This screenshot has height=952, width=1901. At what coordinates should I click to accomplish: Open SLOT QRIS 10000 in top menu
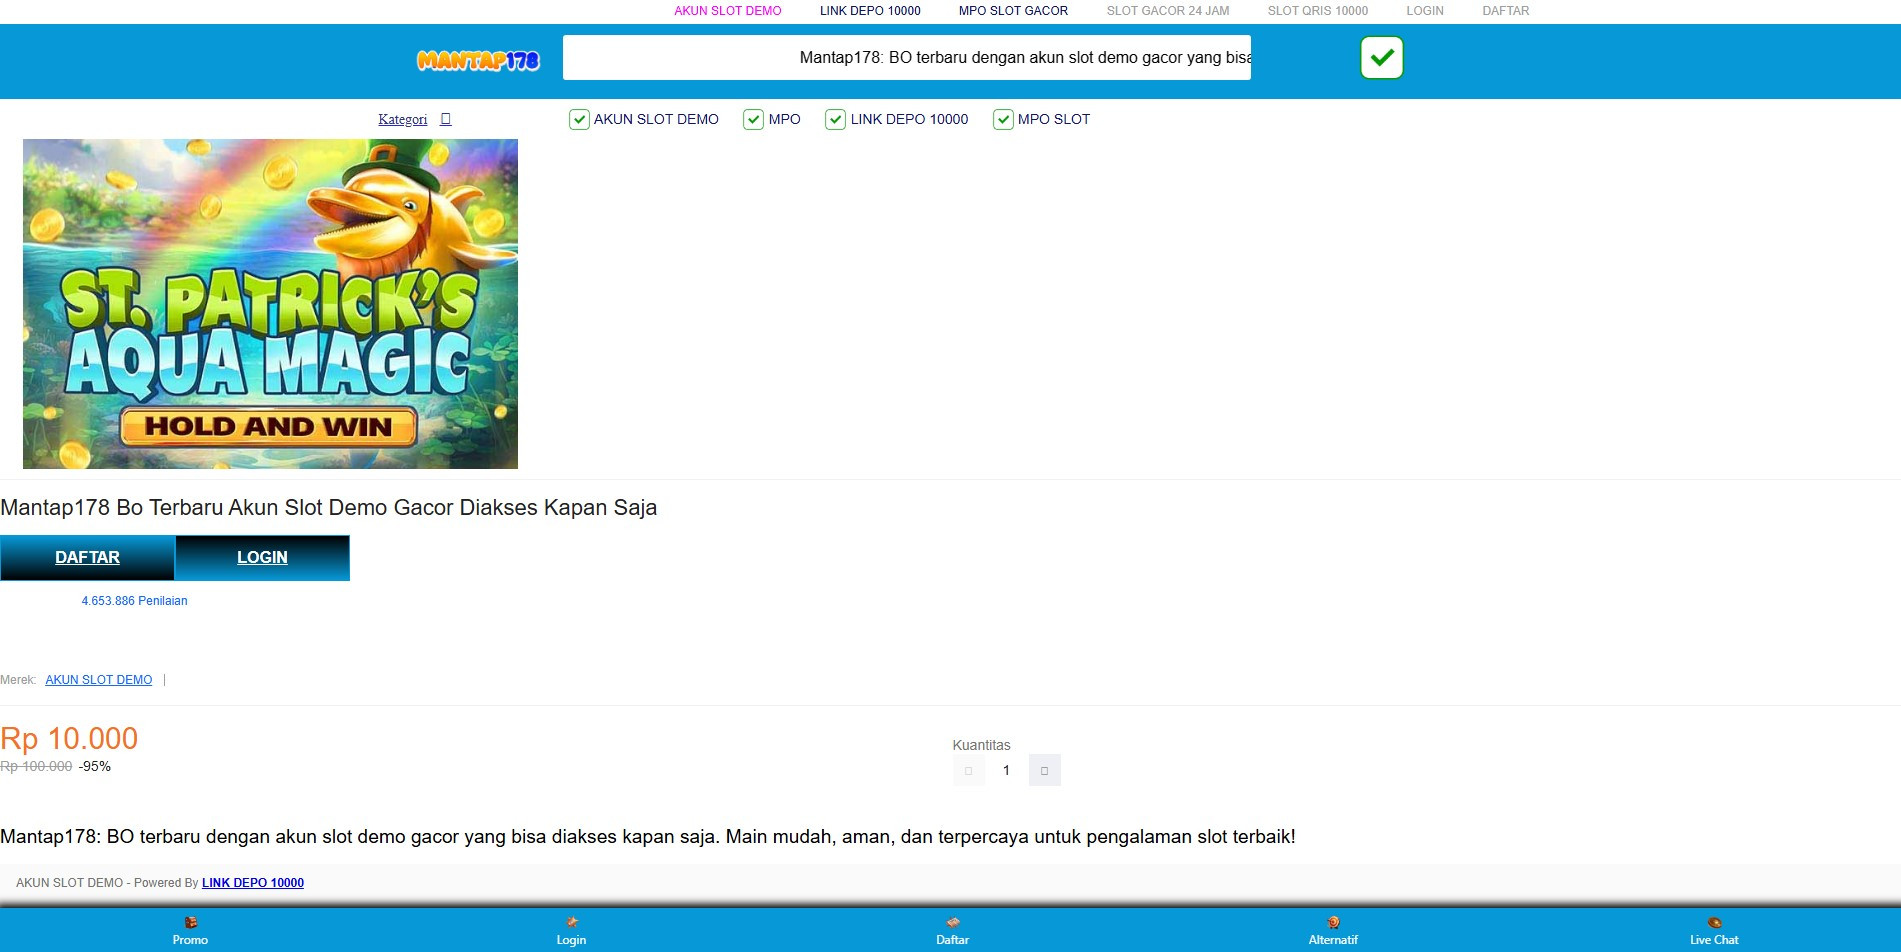tap(1317, 11)
